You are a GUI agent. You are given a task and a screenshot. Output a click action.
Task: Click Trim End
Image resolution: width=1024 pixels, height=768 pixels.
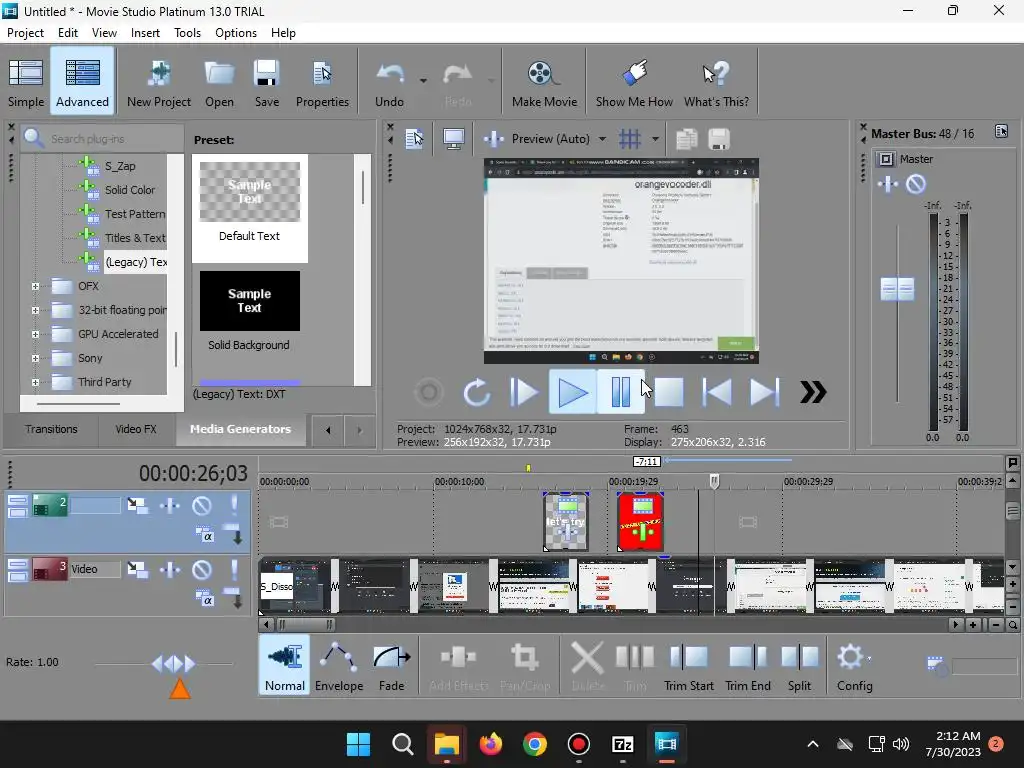click(x=748, y=665)
